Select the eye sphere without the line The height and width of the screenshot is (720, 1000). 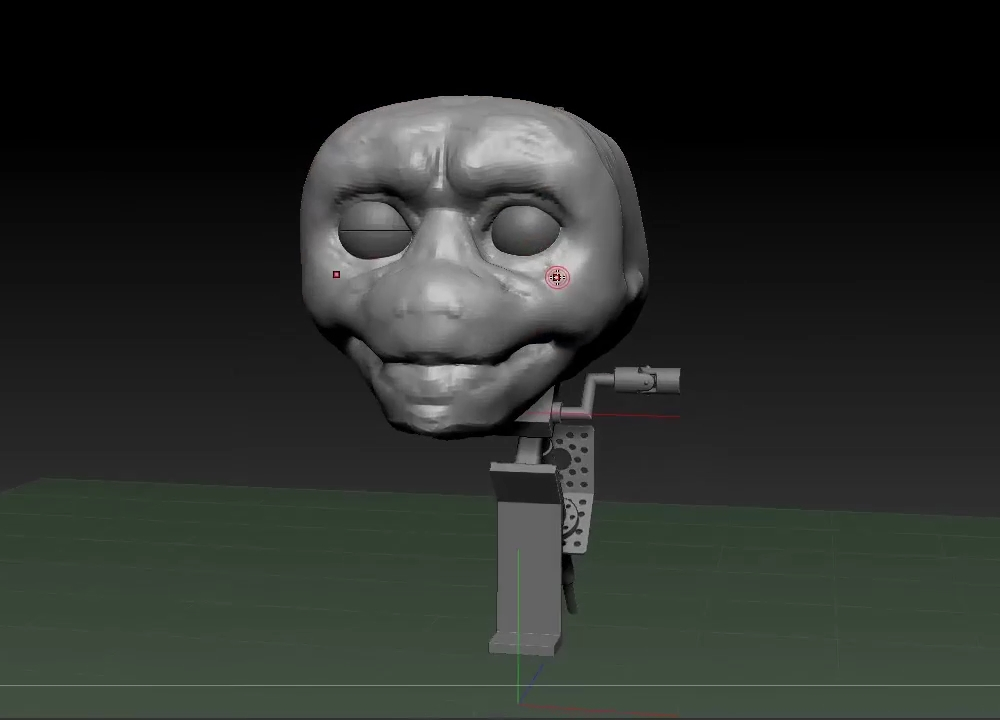(524, 228)
